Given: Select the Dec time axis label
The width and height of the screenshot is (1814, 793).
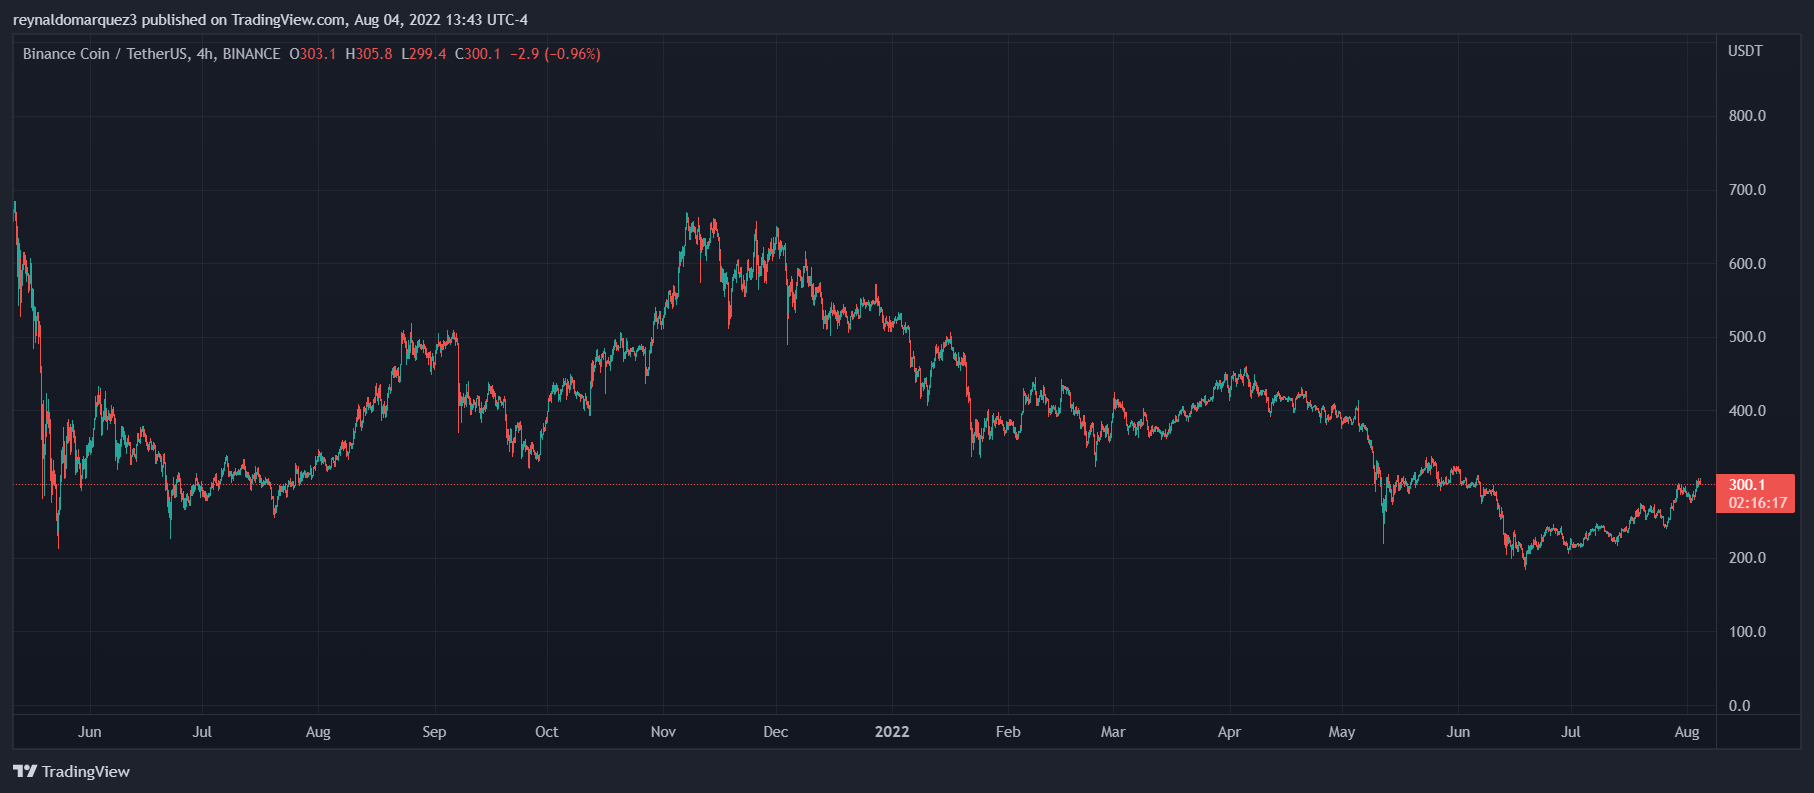Looking at the screenshot, I should tap(775, 732).
